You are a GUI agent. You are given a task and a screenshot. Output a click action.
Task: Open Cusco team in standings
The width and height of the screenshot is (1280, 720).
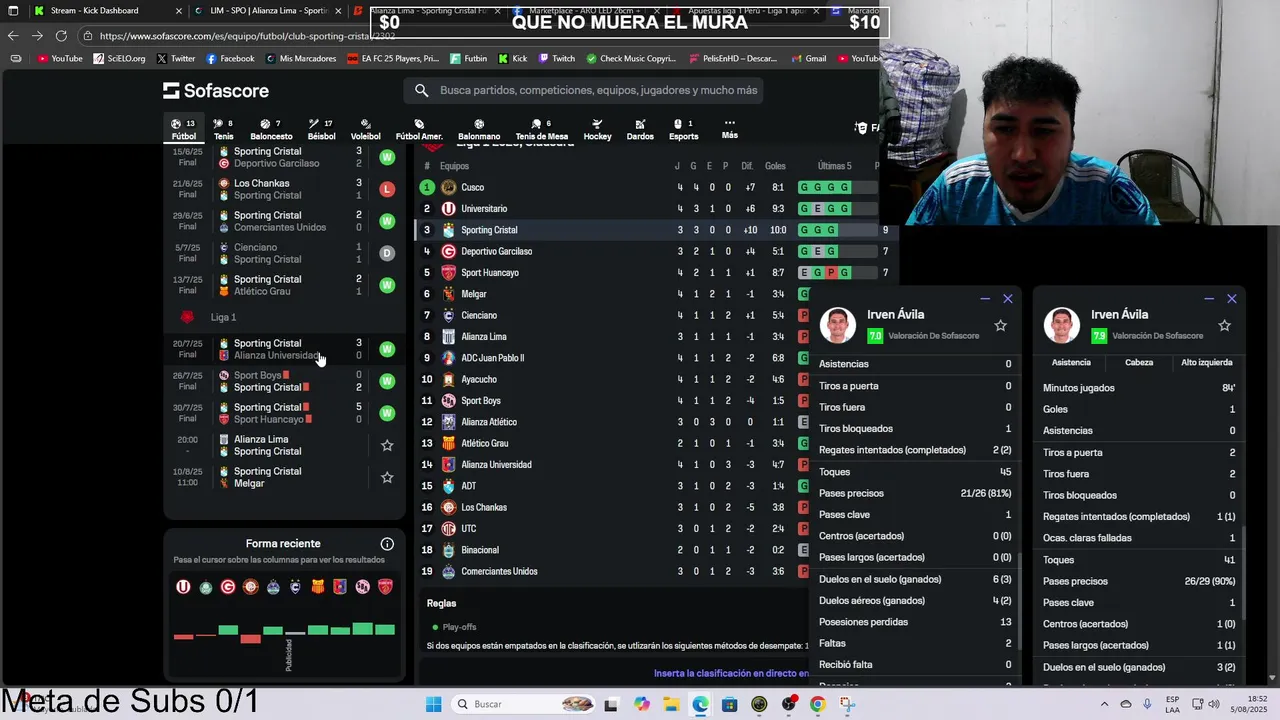point(472,187)
